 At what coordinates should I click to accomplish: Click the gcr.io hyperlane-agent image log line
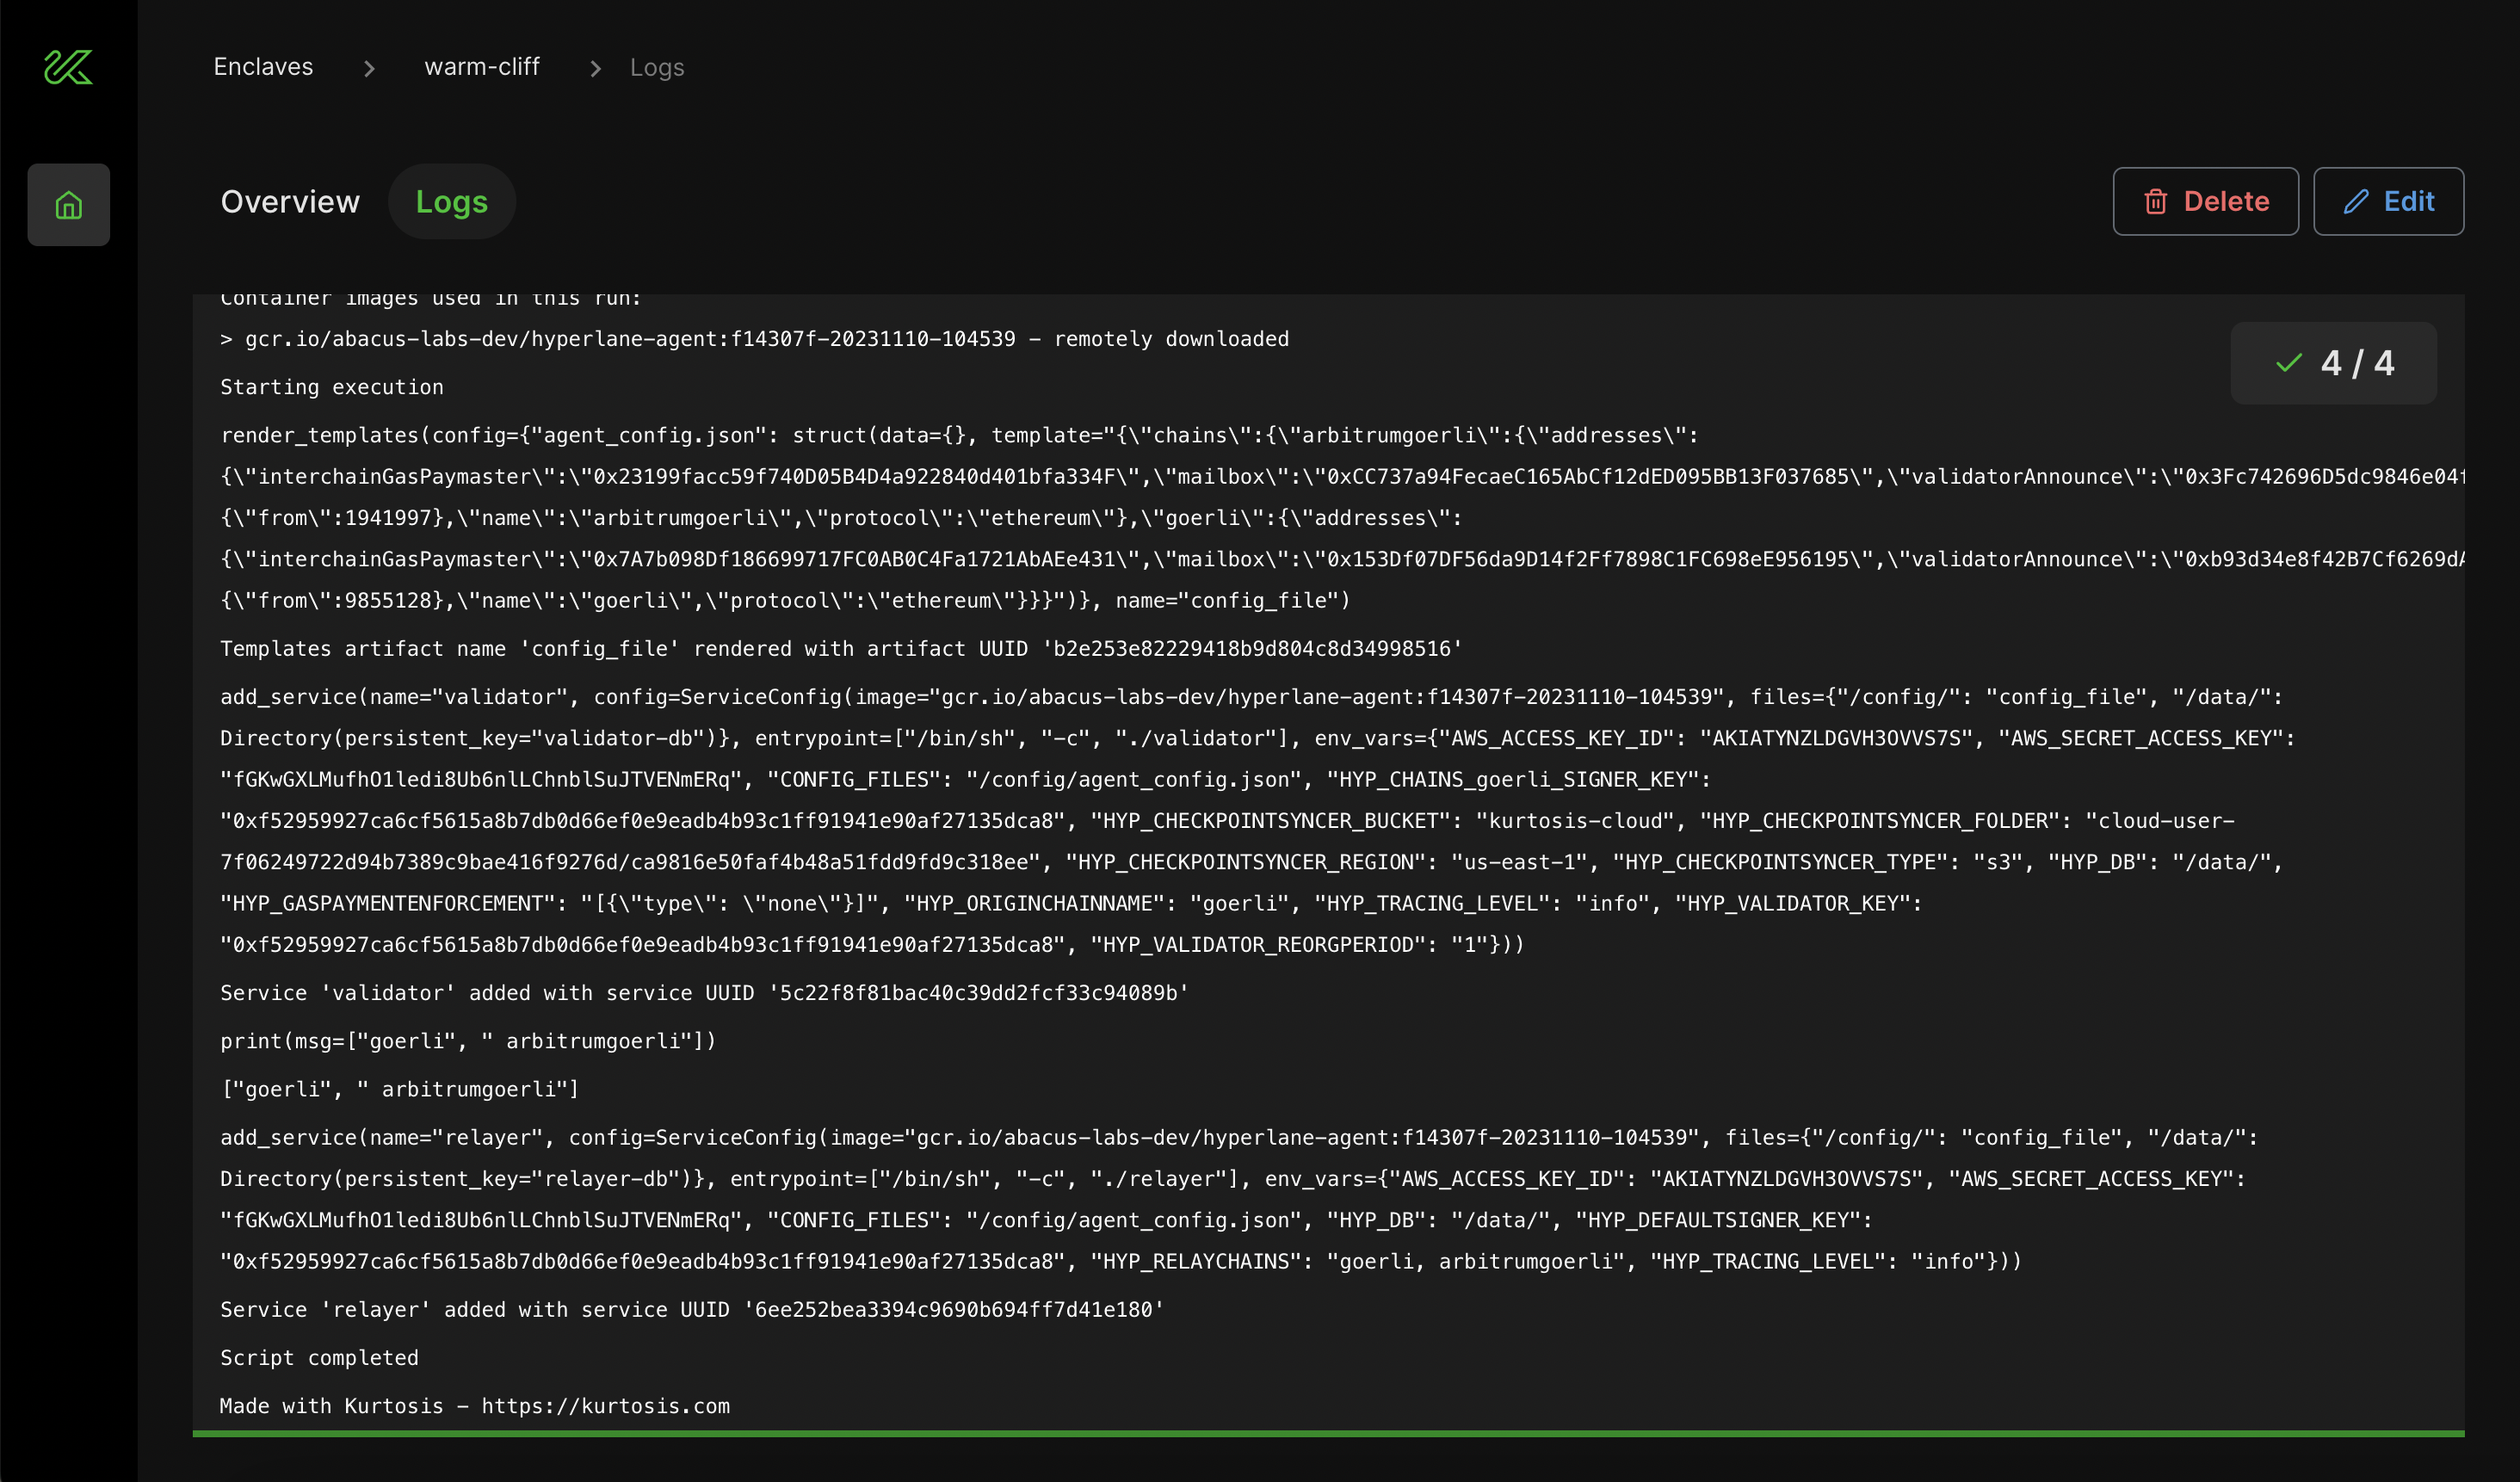[x=754, y=339]
